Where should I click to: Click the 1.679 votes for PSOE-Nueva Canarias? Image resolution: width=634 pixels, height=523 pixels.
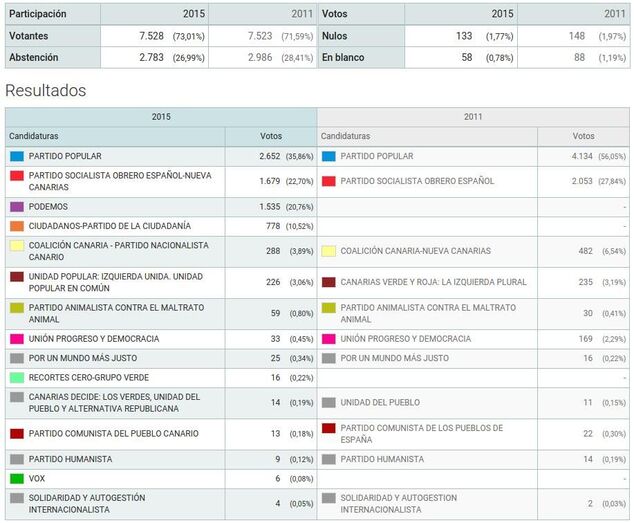(x=270, y=181)
